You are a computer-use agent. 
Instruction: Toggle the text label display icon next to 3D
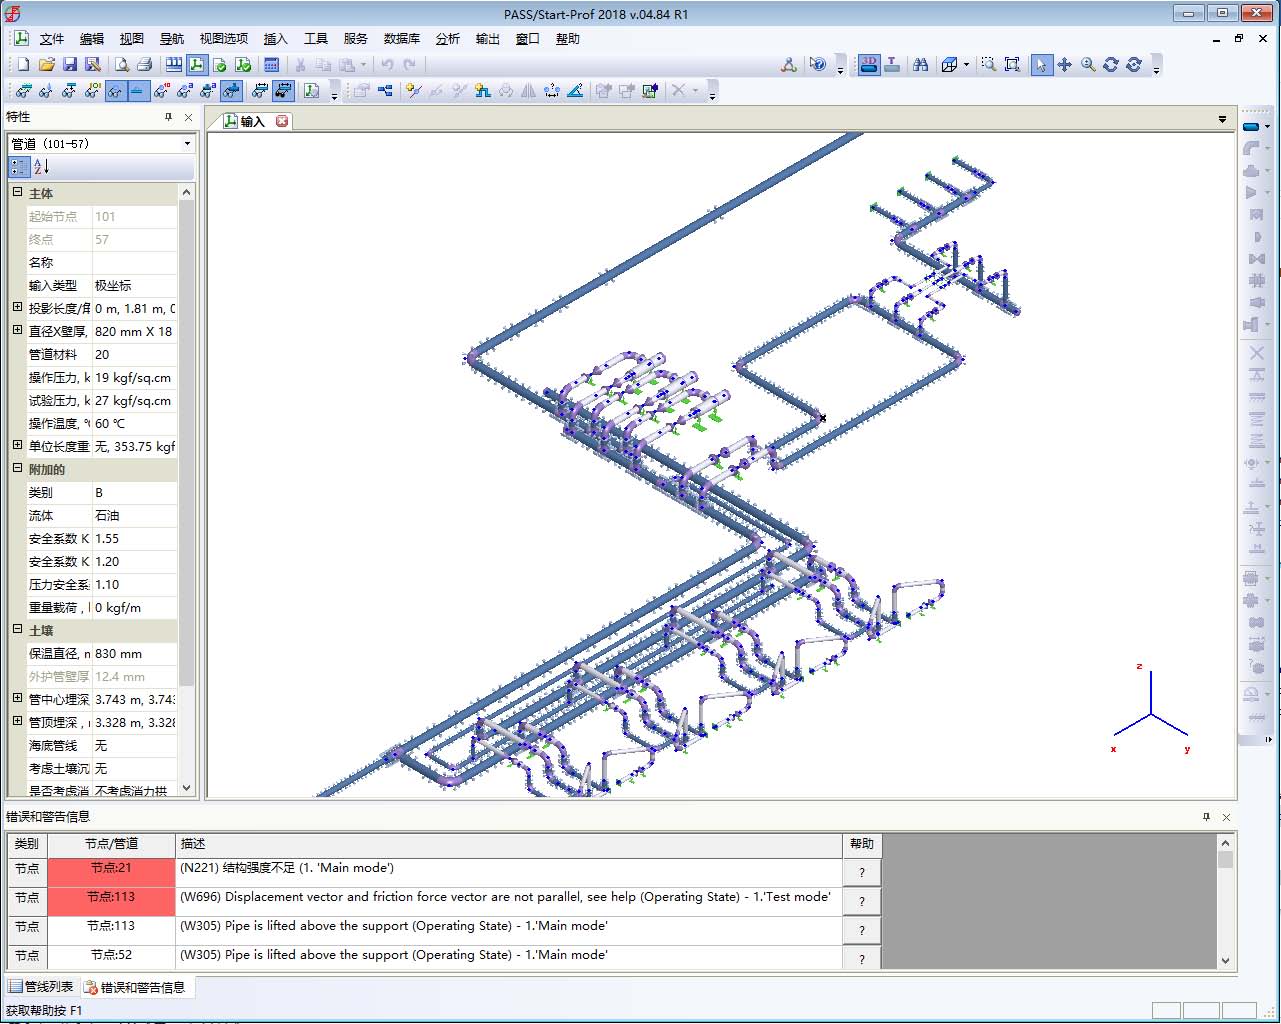892,64
